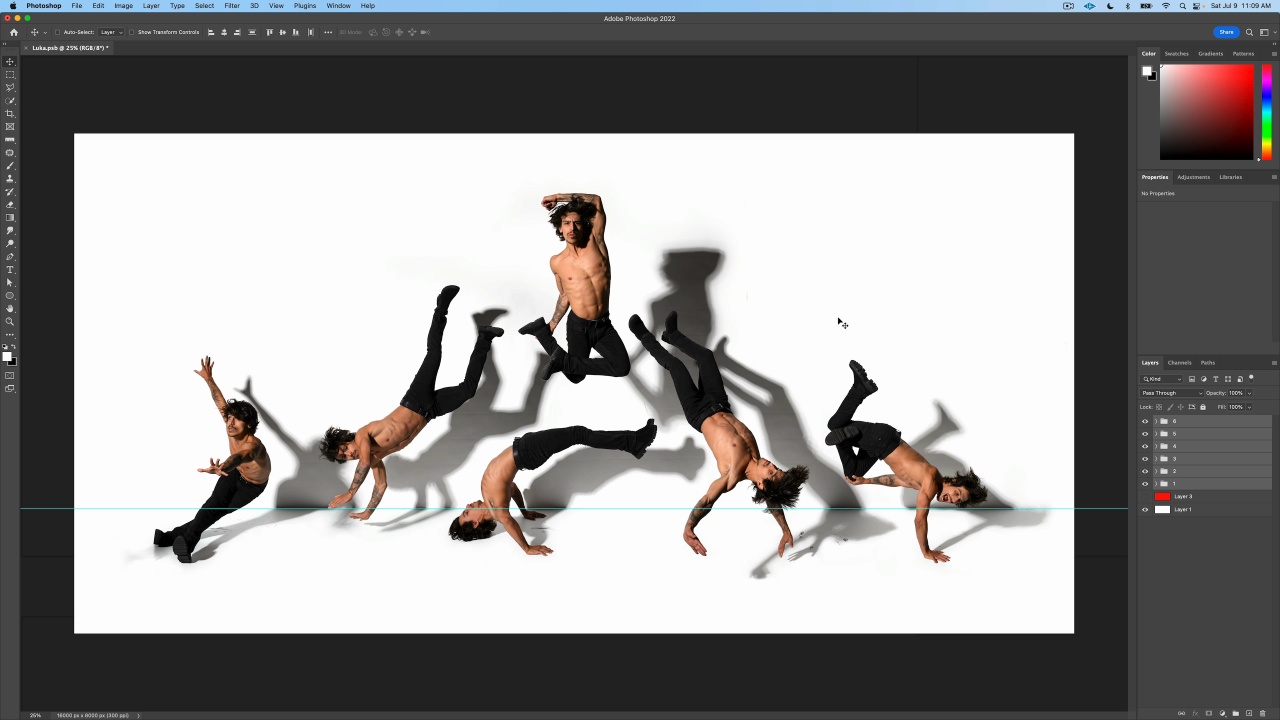Expand layer group 1
This screenshot has width=1280, height=720.
[x=1156, y=484]
